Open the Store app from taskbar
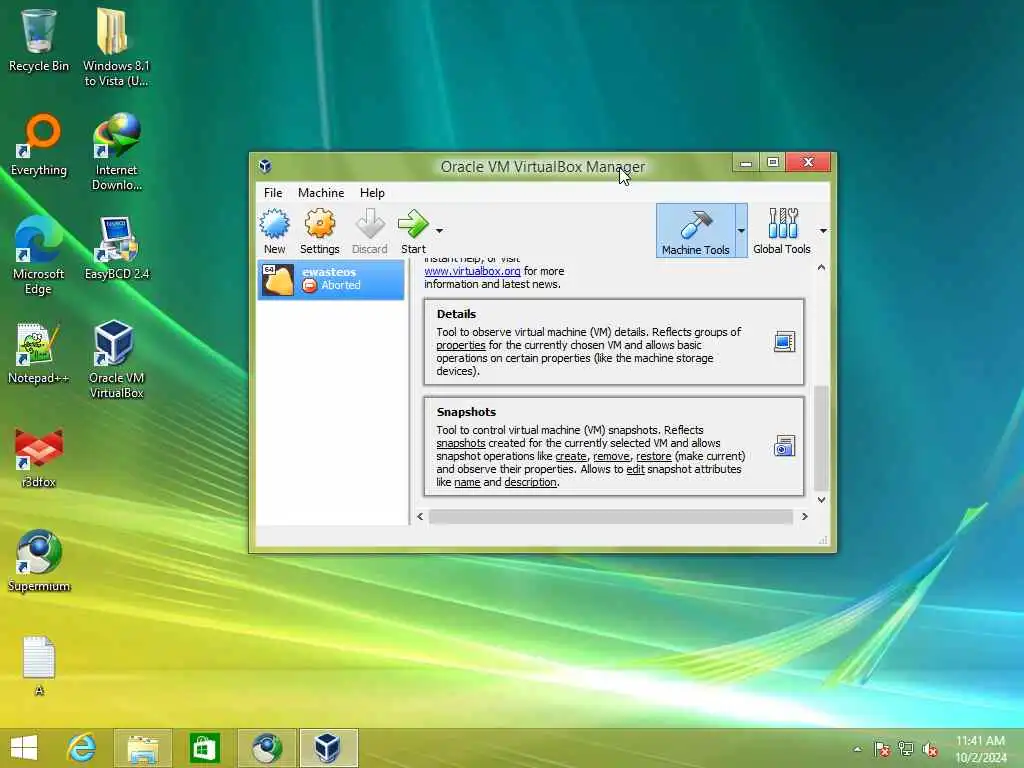Viewport: 1024px width, 768px height. point(204,748)
